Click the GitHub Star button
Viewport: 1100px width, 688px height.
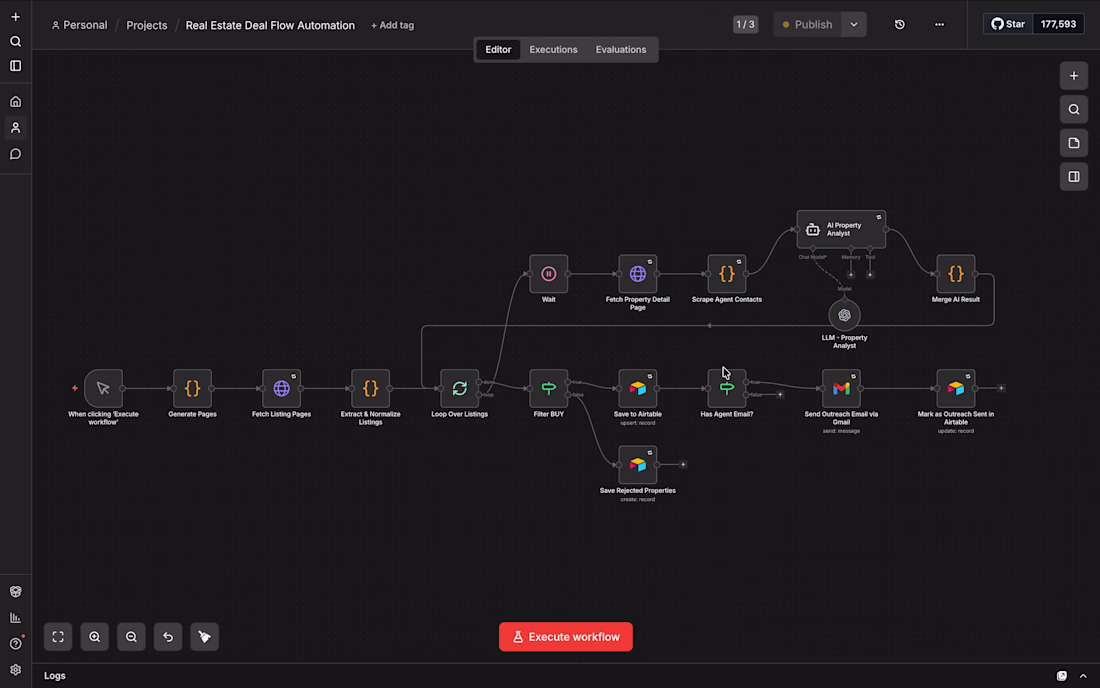point(1008,24)
